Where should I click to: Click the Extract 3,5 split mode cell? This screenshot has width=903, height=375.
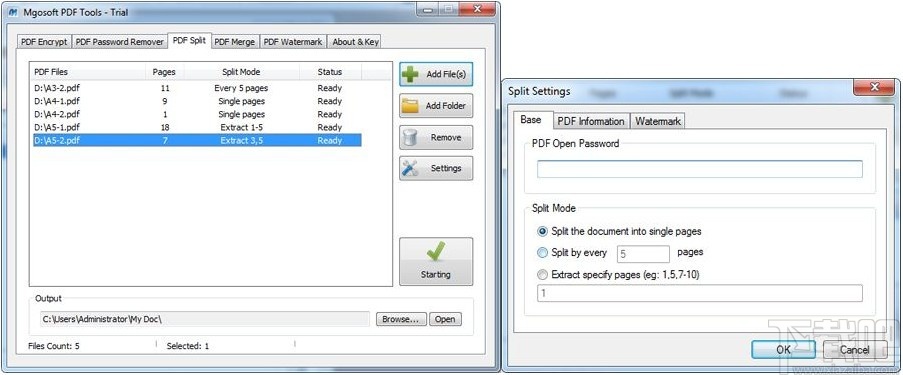(241, 141)
